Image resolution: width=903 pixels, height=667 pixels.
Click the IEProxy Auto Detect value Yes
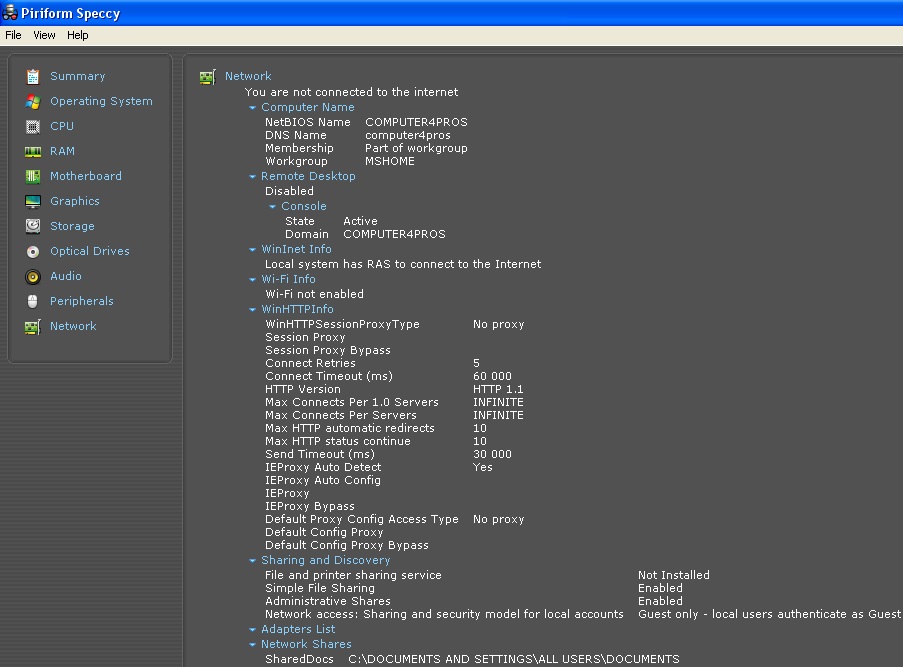483,467
